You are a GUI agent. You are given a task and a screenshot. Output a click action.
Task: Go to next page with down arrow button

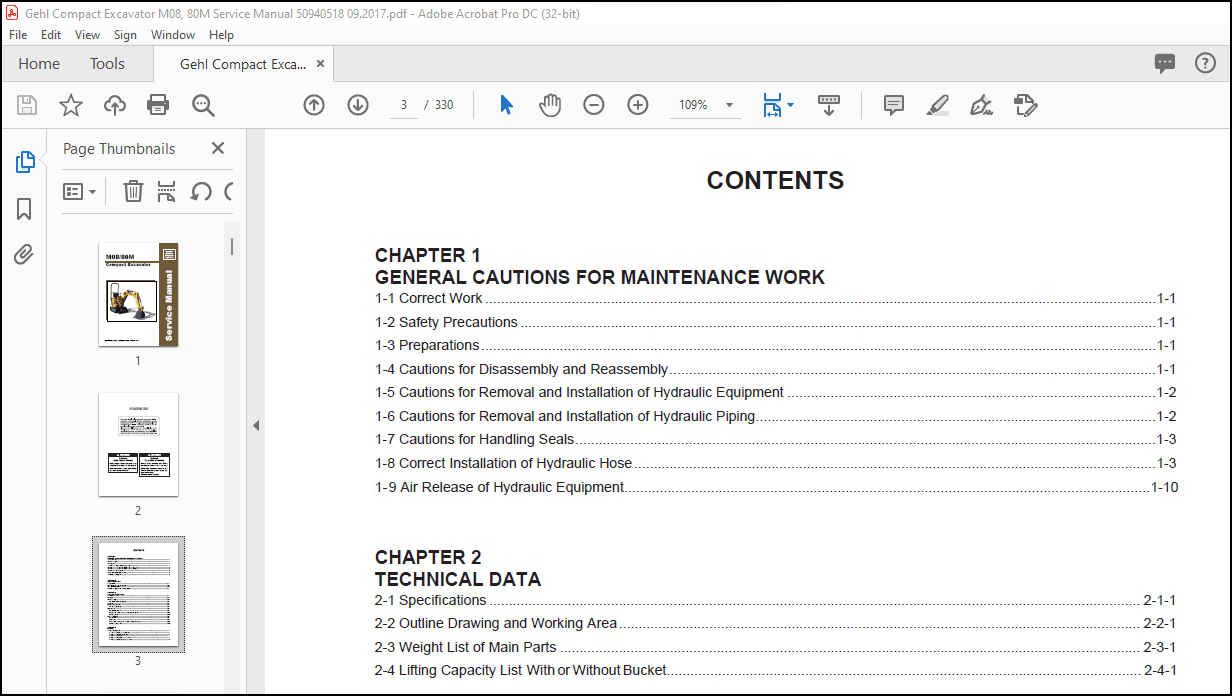[x=357, y=104]
